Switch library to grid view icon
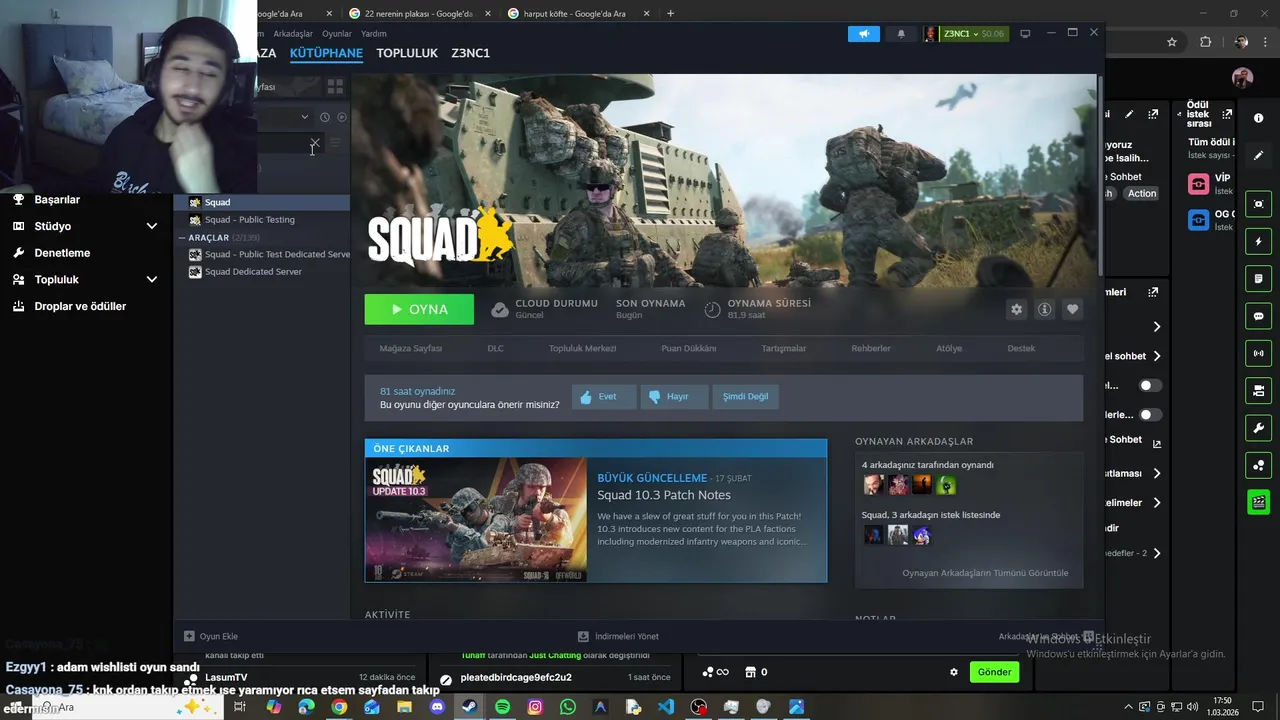Screen dimensions: 1280x720 [x=335, y=87]
